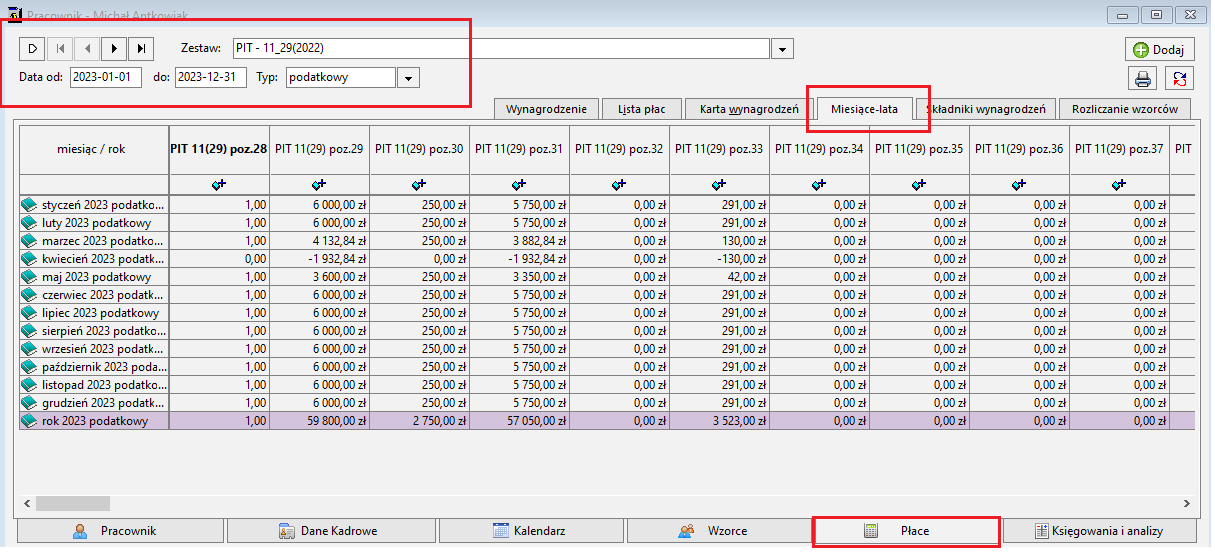Switch to the Wynagrodzenie tab
This screenshot has height=554, width=1215.
tap(546, 109)
